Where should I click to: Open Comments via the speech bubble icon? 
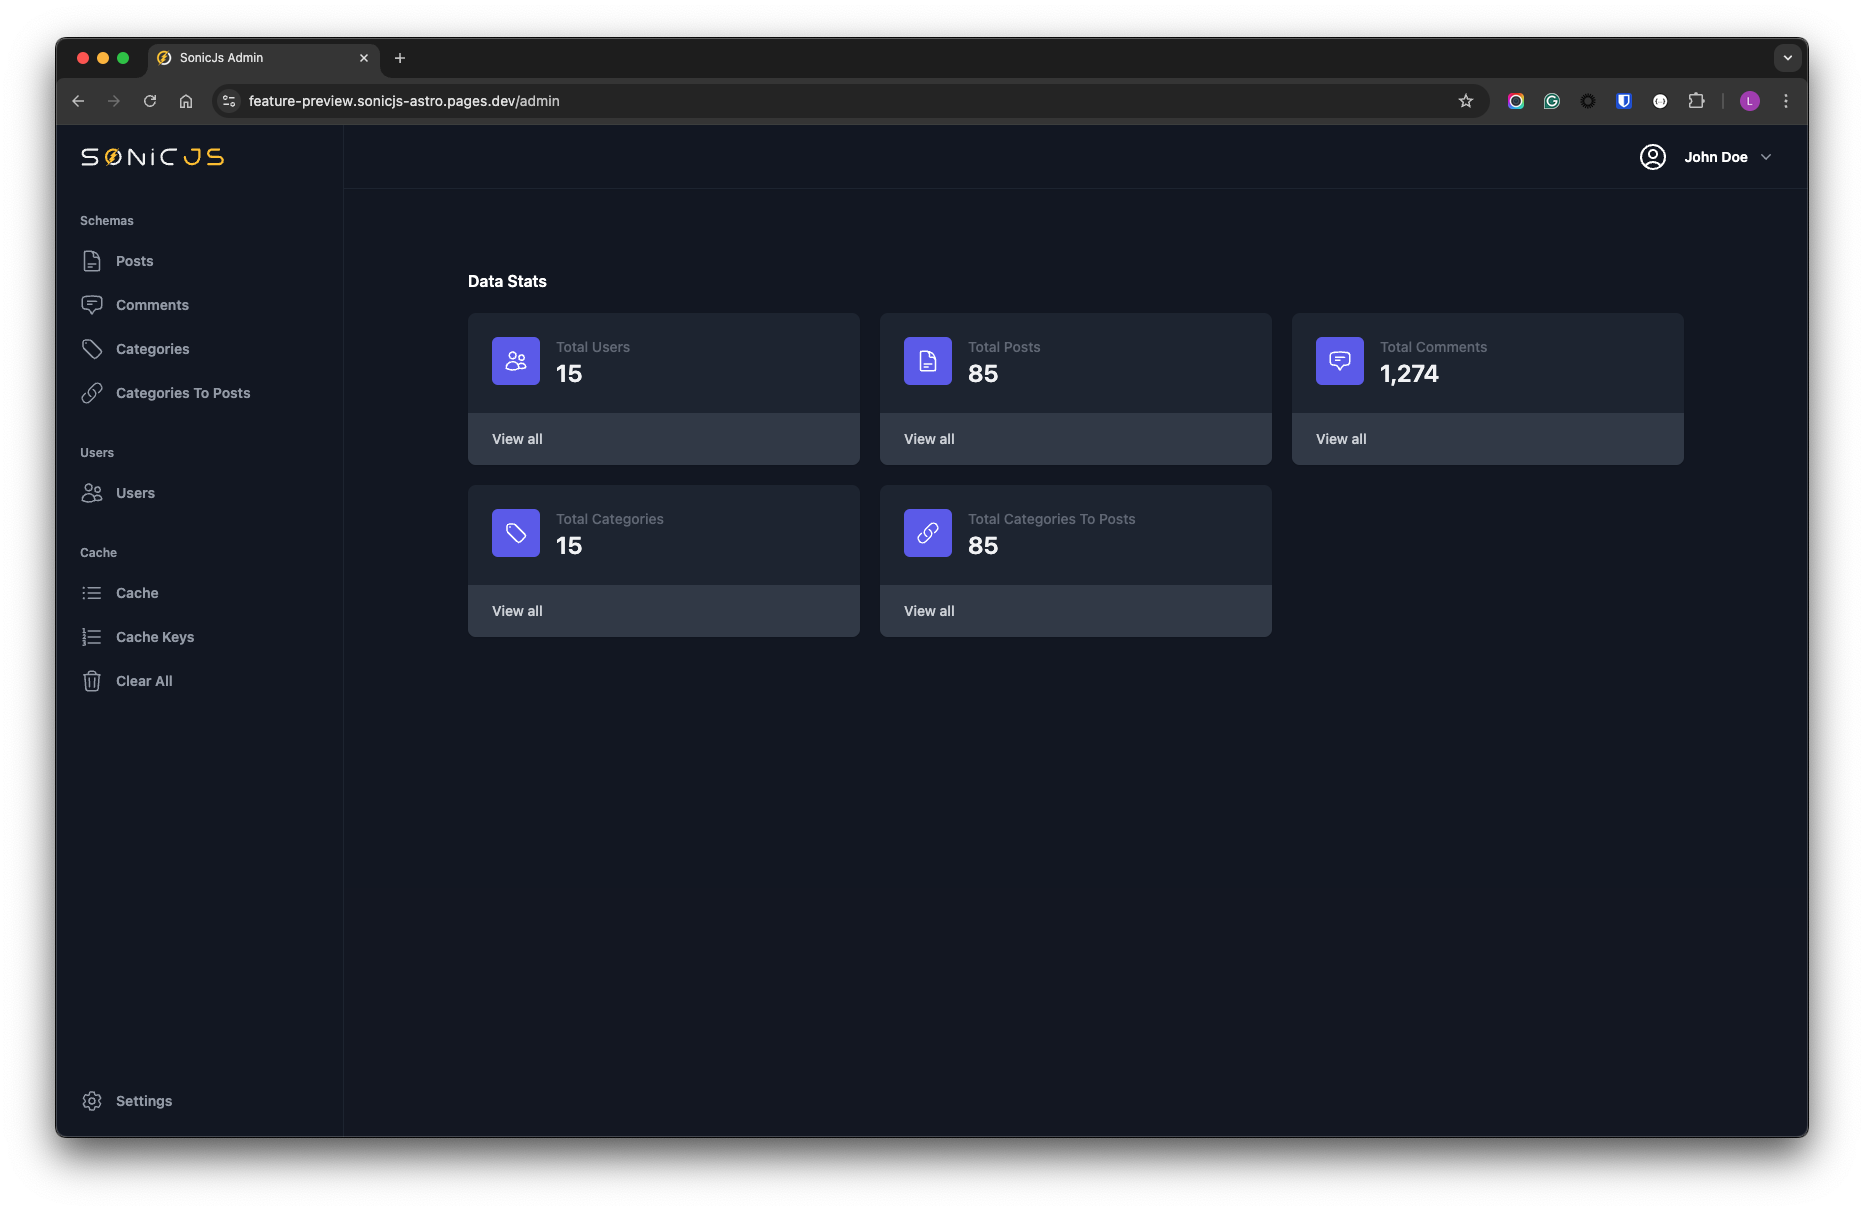[92, 304]
